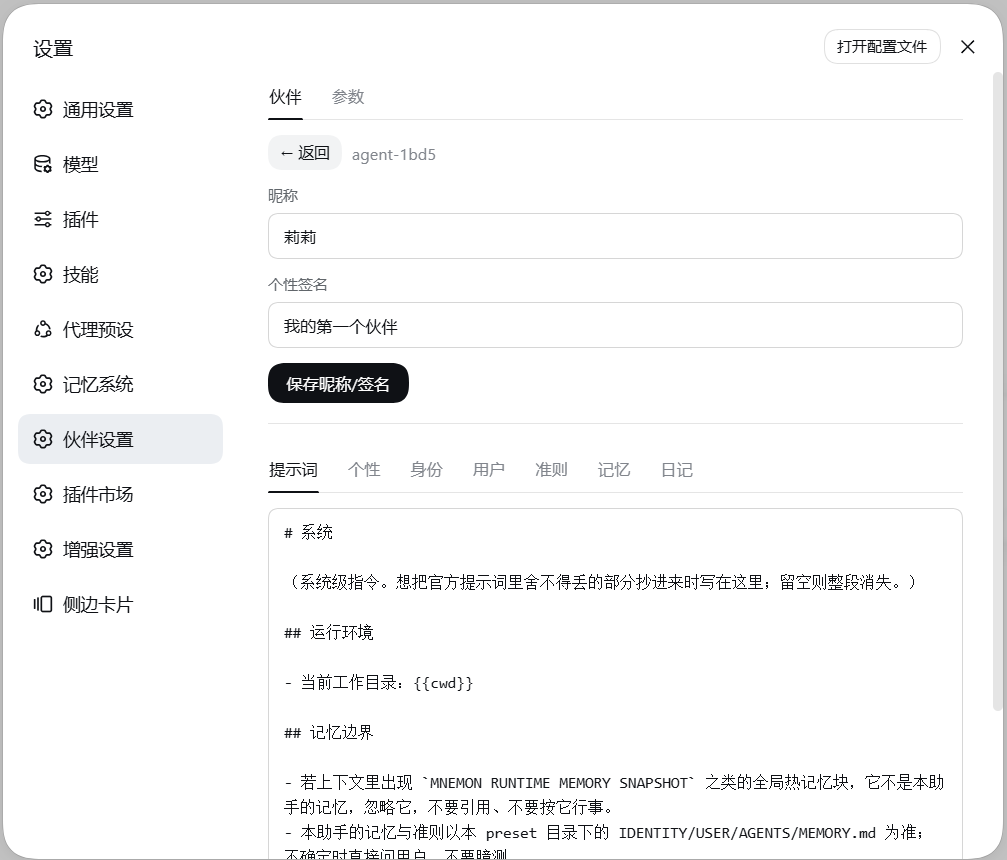Open 侧边卡片 settings

(120, 604)
